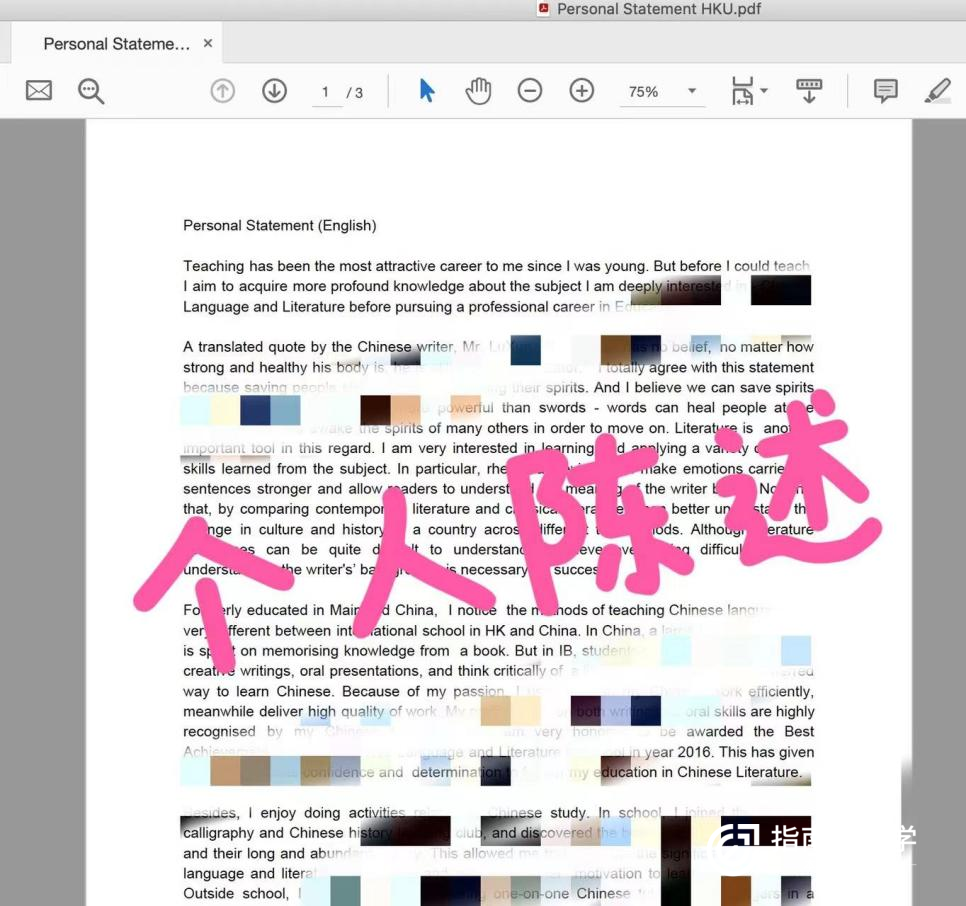Expand the page fit options arrow
966x906 pixels.
tap(764, 91)
